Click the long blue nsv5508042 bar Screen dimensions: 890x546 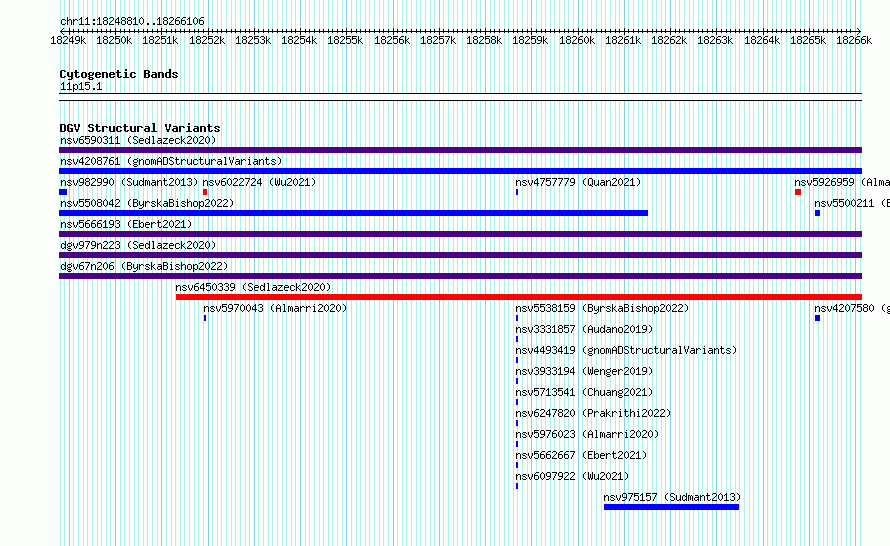354,213
